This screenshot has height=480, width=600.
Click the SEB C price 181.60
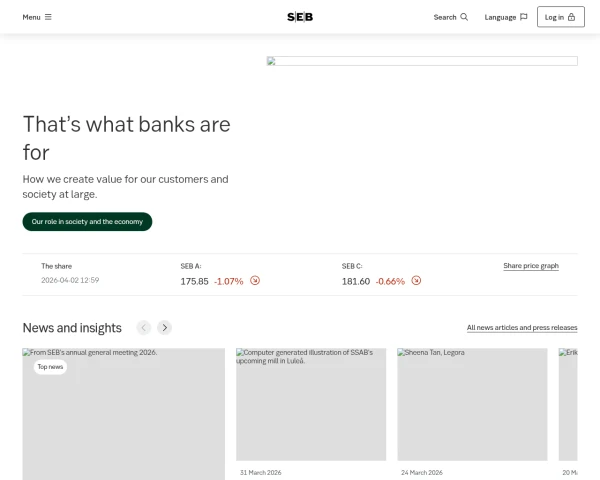click(x=356, y=281)
